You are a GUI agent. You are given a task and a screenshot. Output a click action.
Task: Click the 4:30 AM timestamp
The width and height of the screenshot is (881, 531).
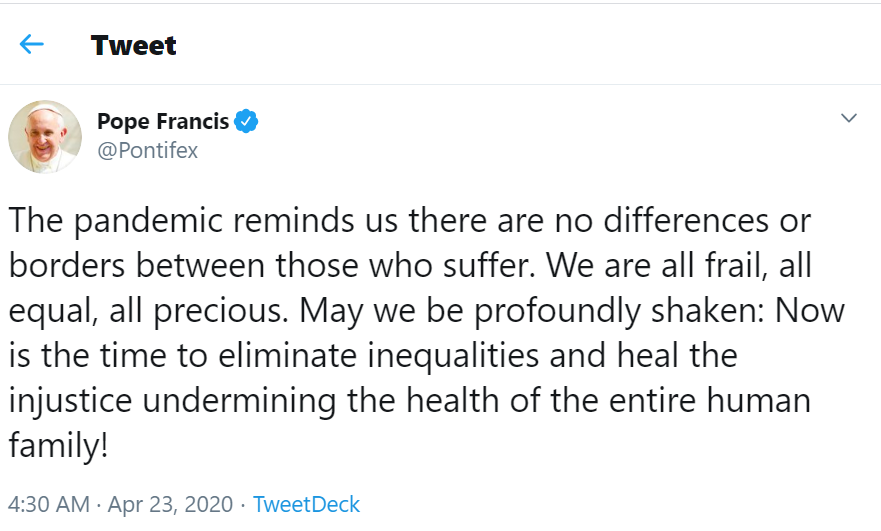47,504
